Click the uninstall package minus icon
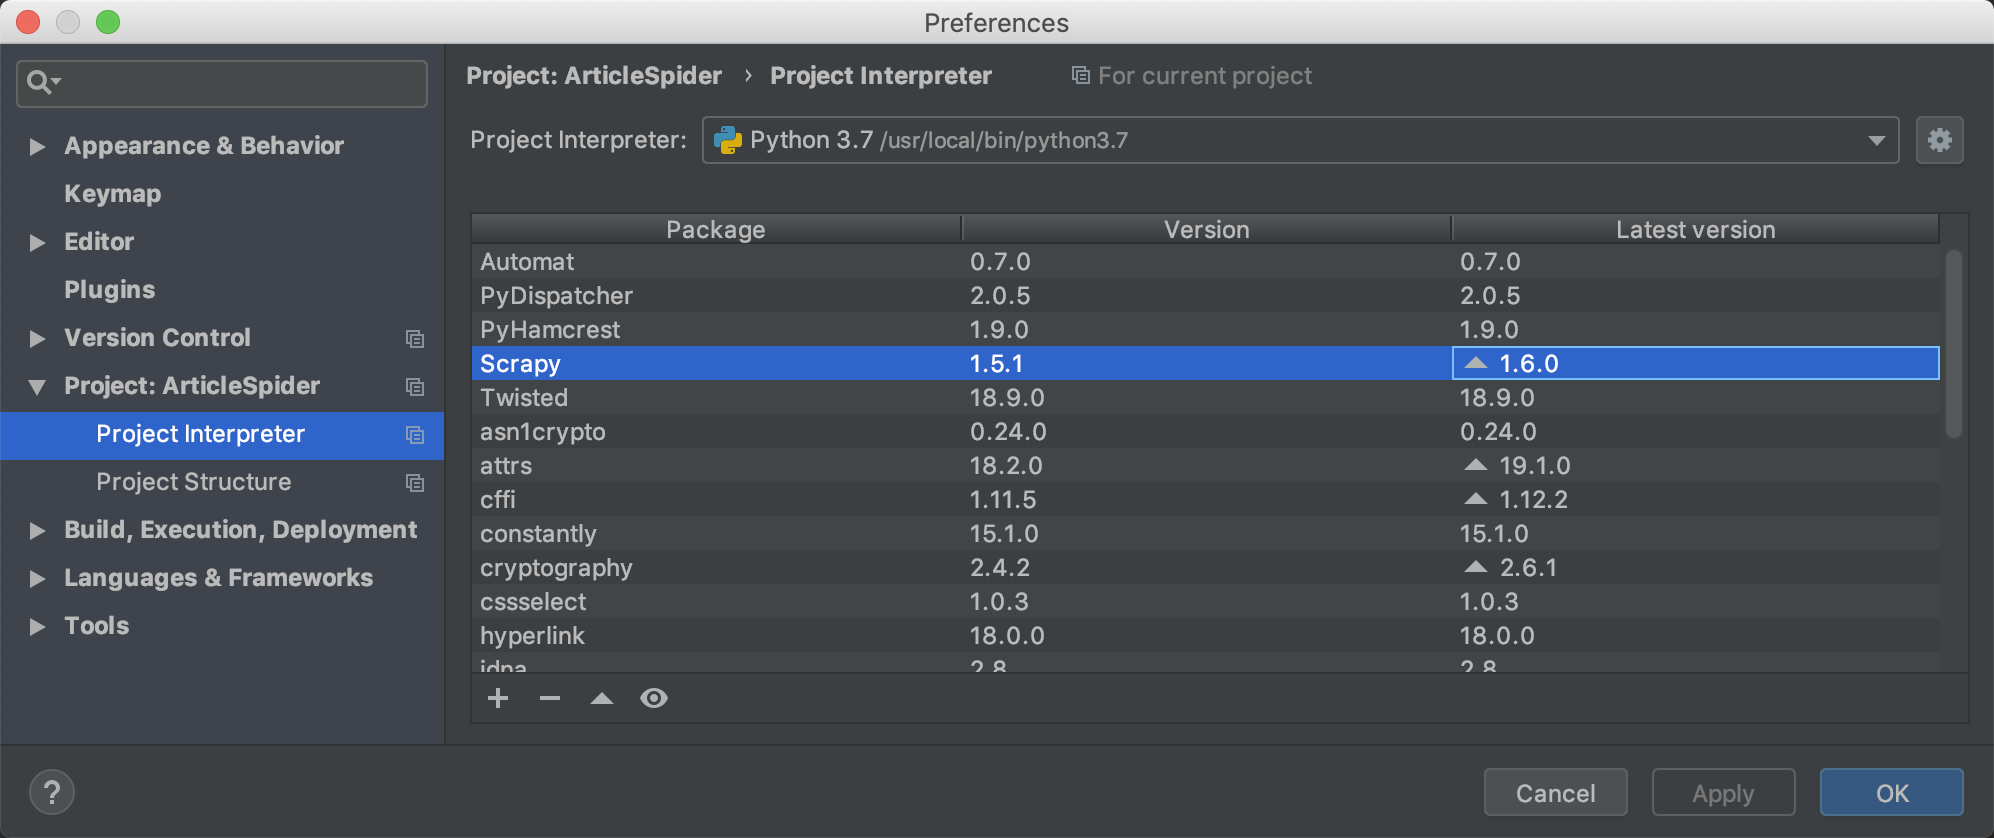Viewport: 1994px width, 838px height. click(x=550, y=698)
